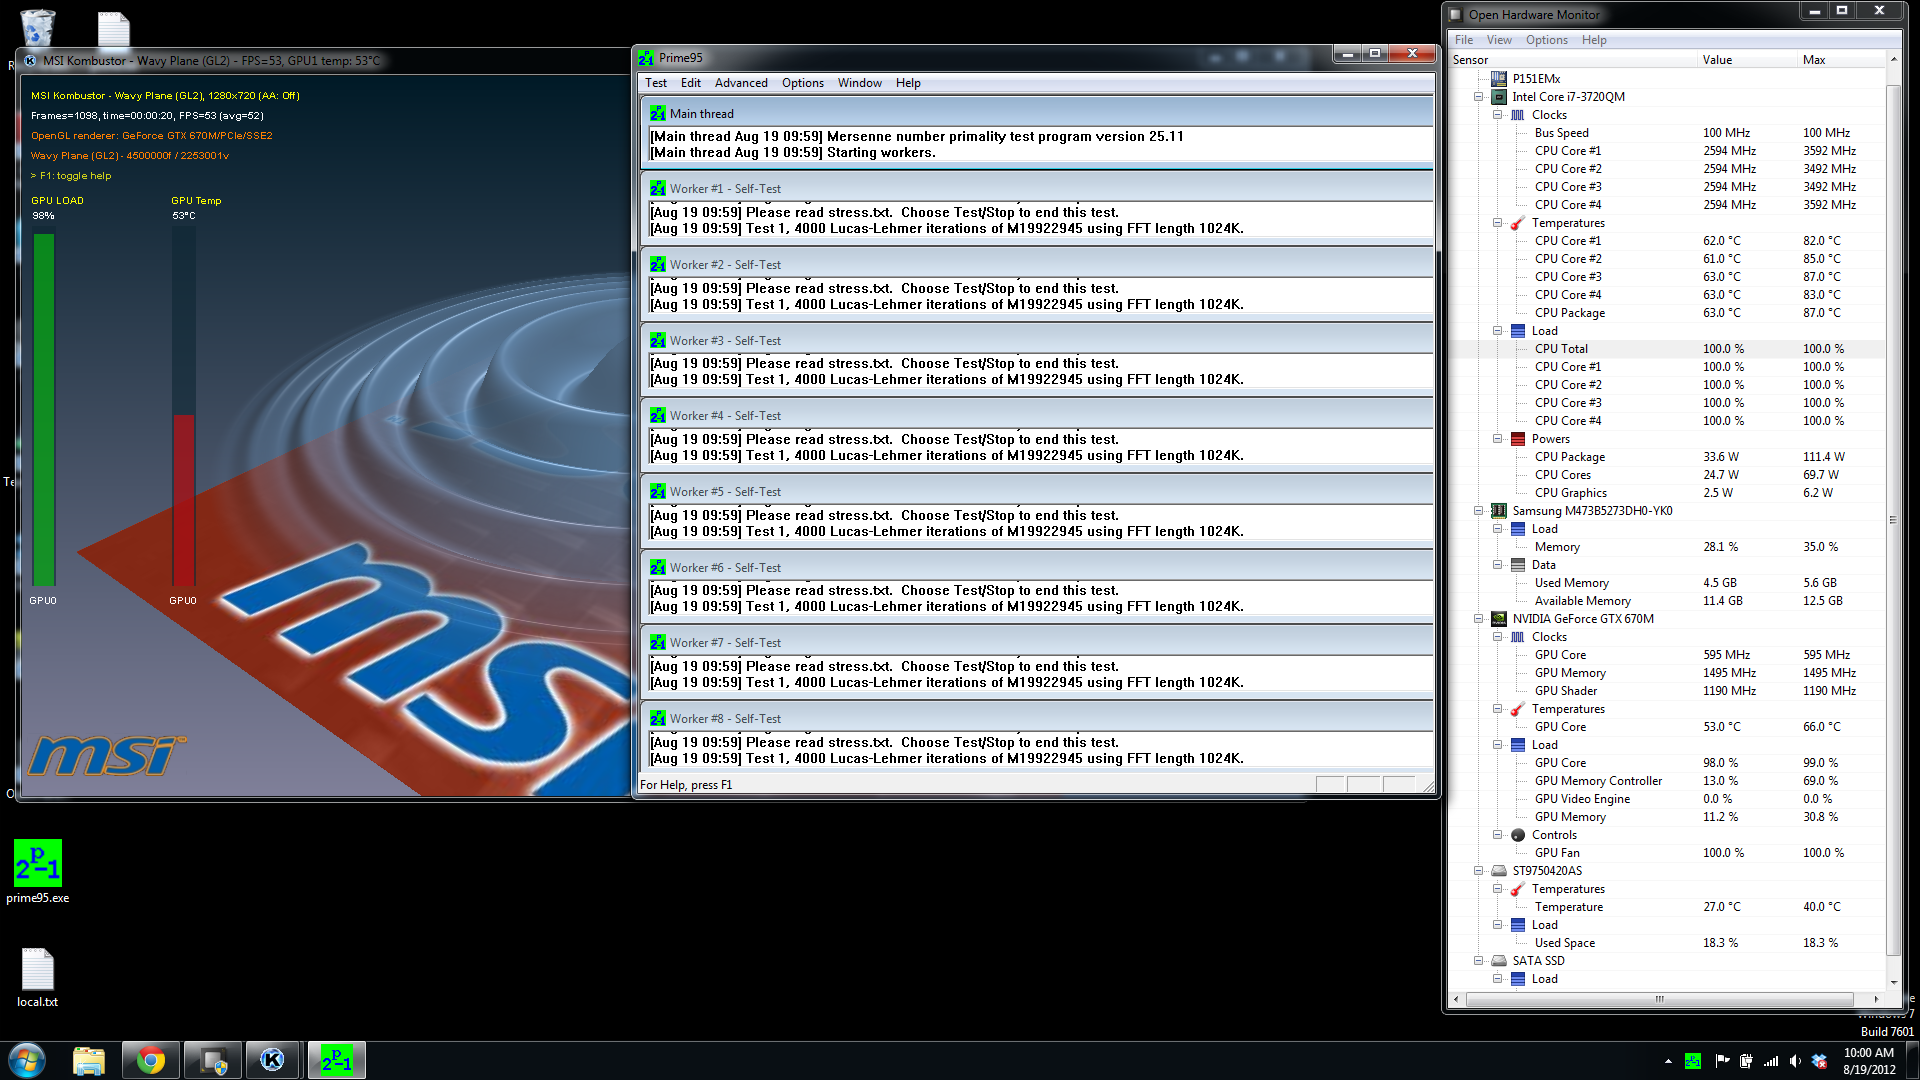Switch to MSI Kombustor taskbar button

[x=273, y=1060]
